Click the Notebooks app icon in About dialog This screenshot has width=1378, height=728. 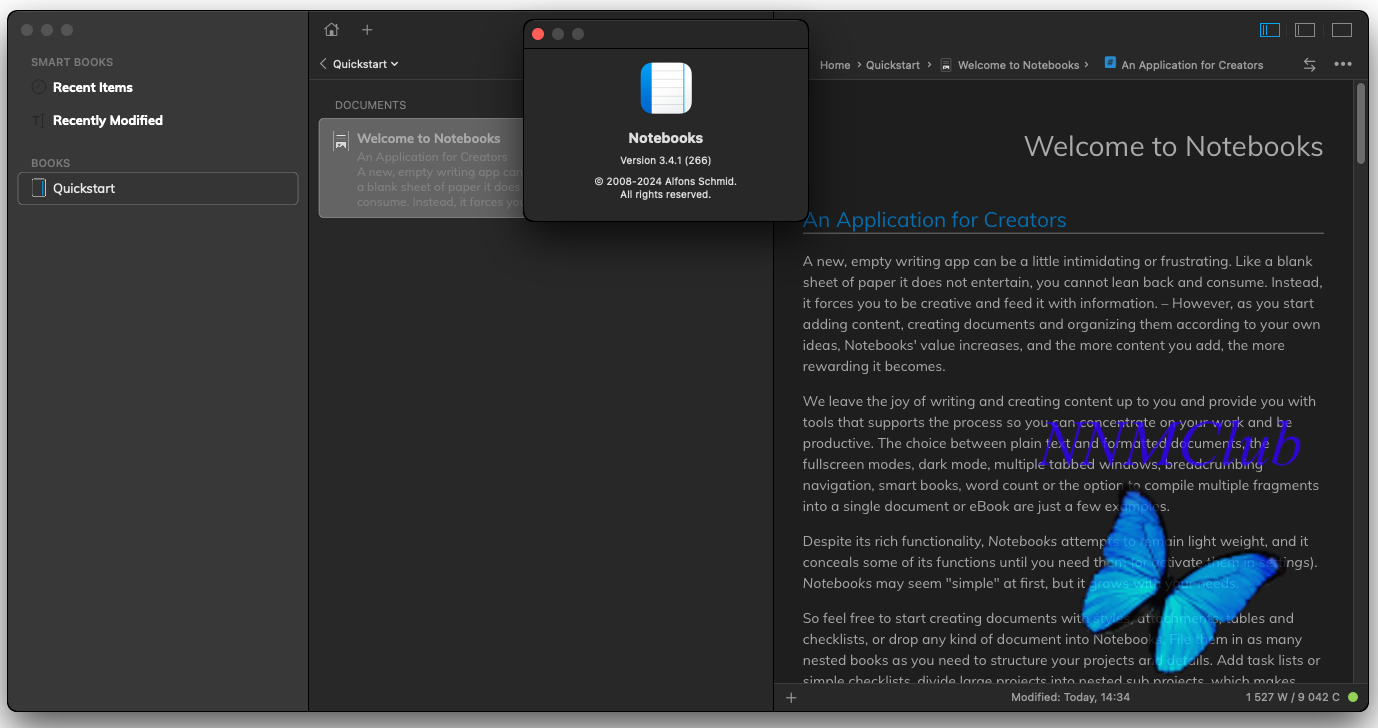click(x=666, y=88)
